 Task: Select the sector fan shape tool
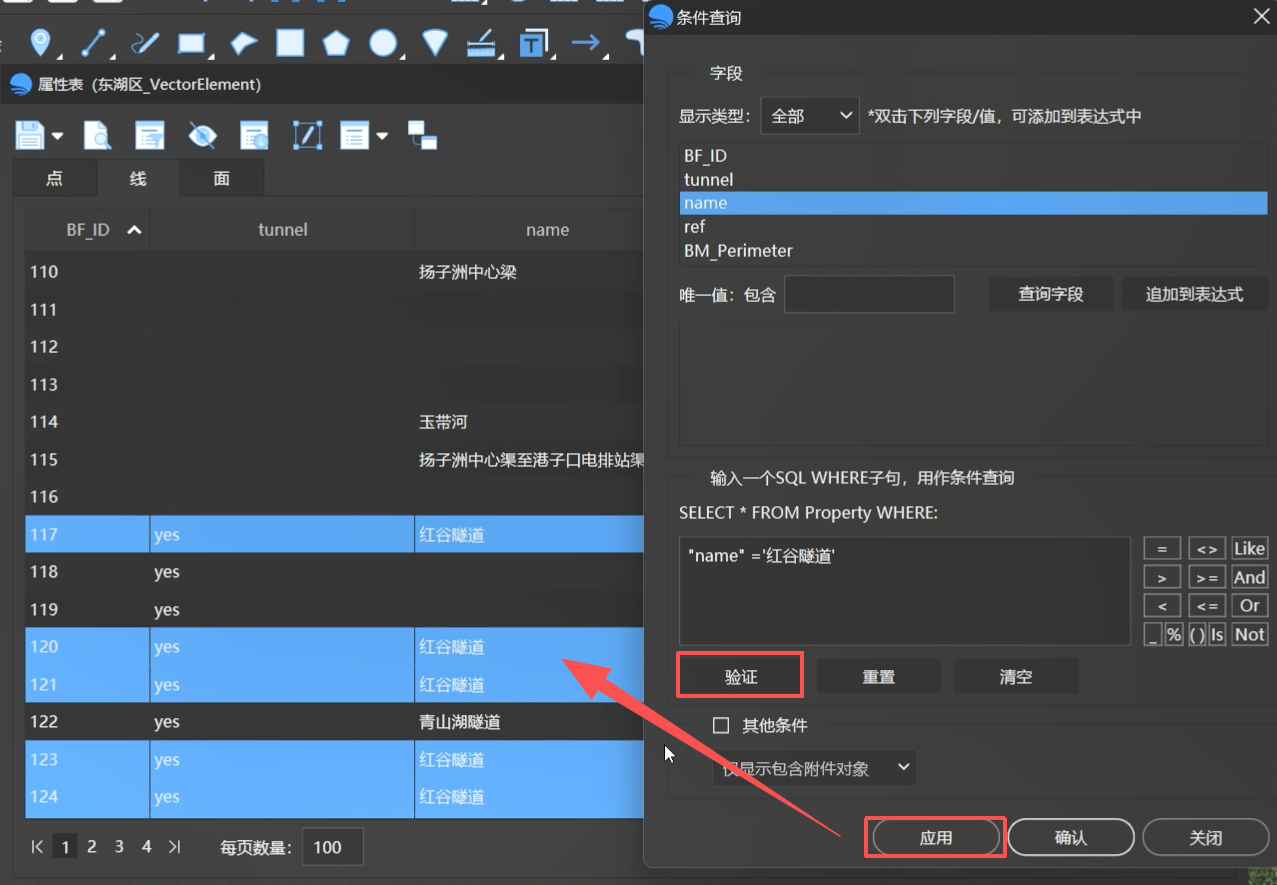(434, 42)
